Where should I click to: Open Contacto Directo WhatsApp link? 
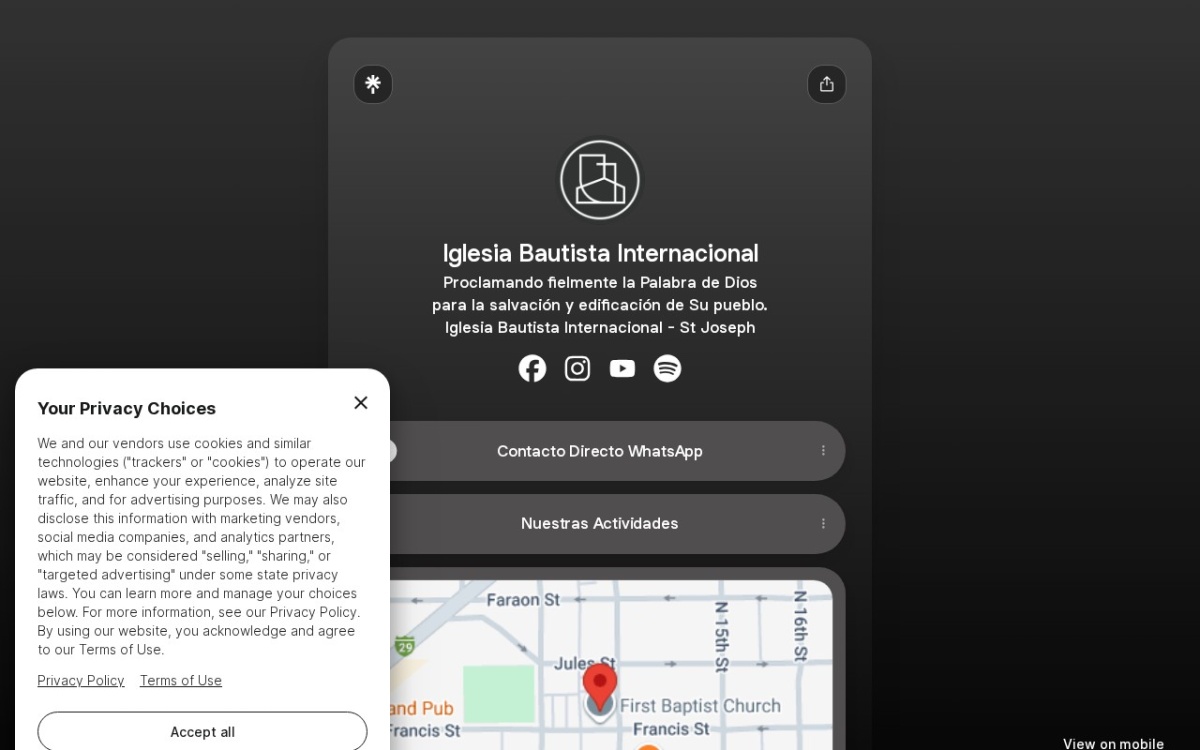point(600,451)
